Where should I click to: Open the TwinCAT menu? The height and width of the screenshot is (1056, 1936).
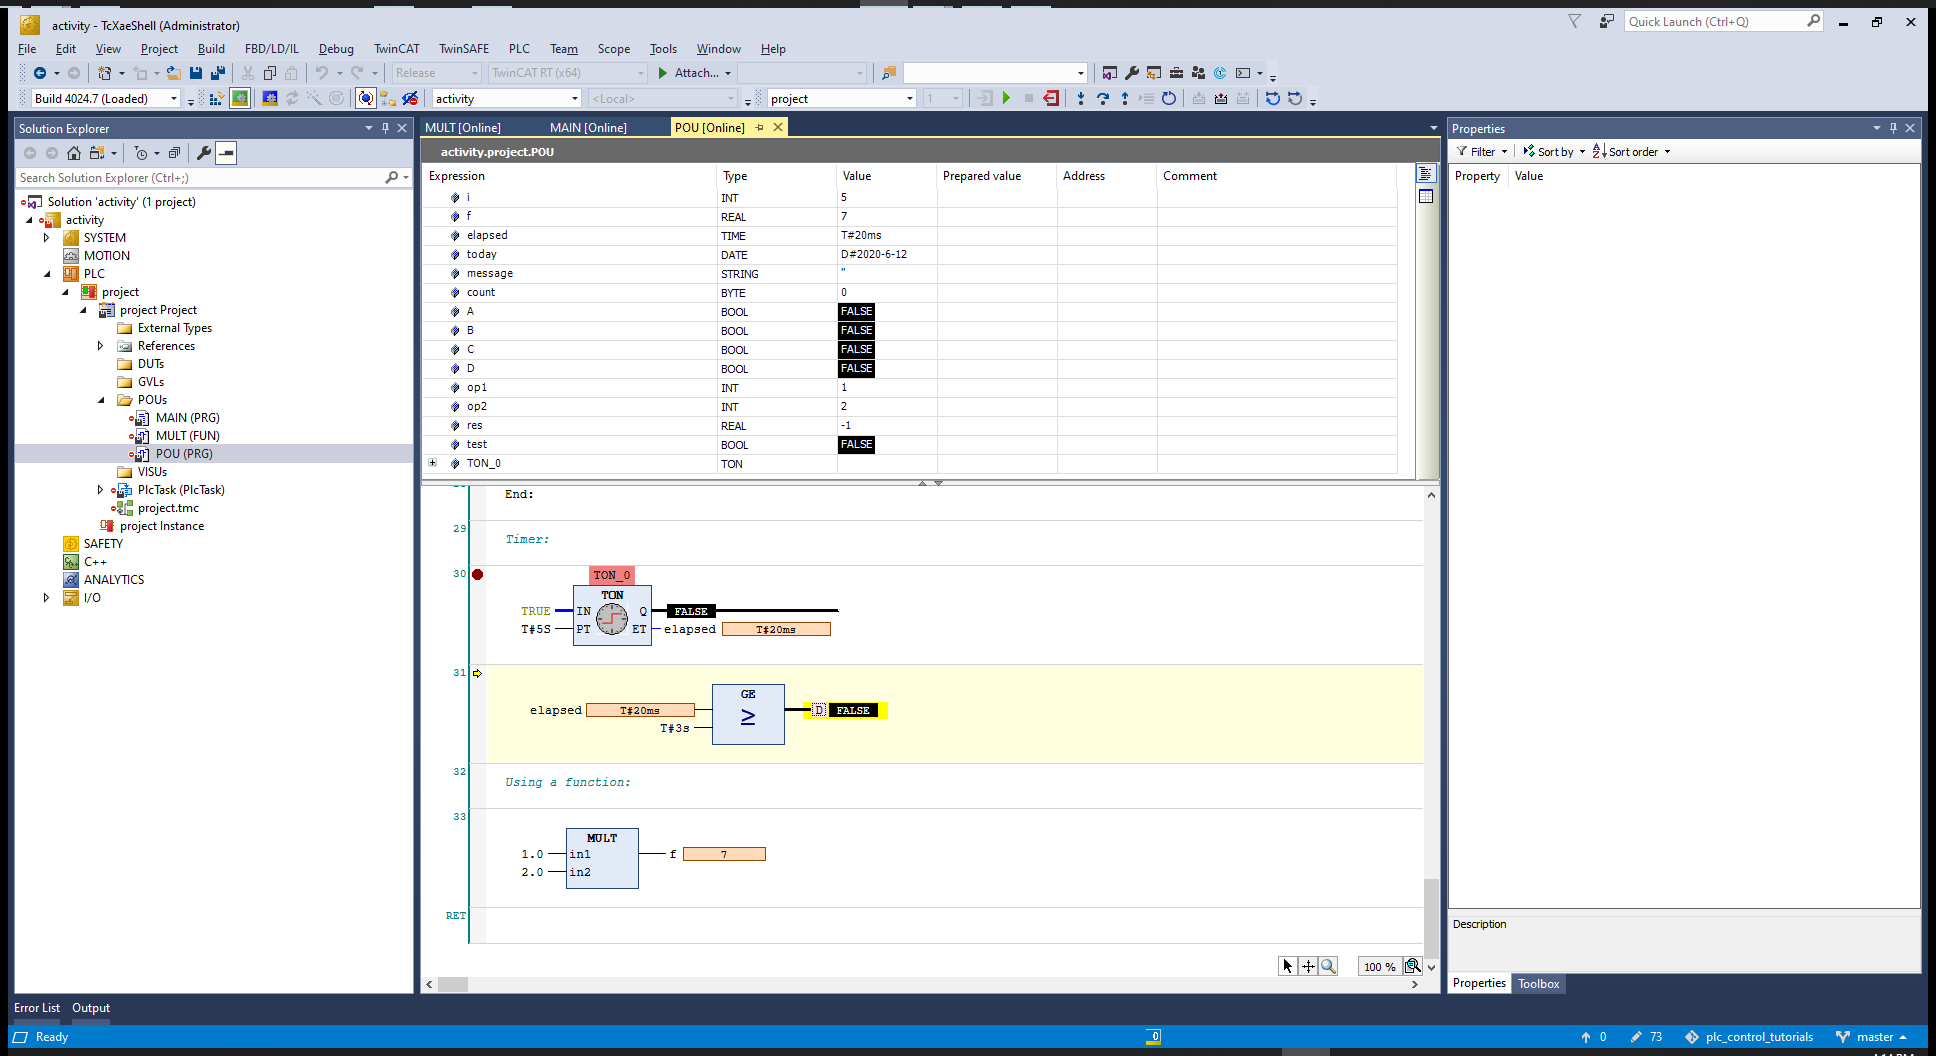[396, 49]
